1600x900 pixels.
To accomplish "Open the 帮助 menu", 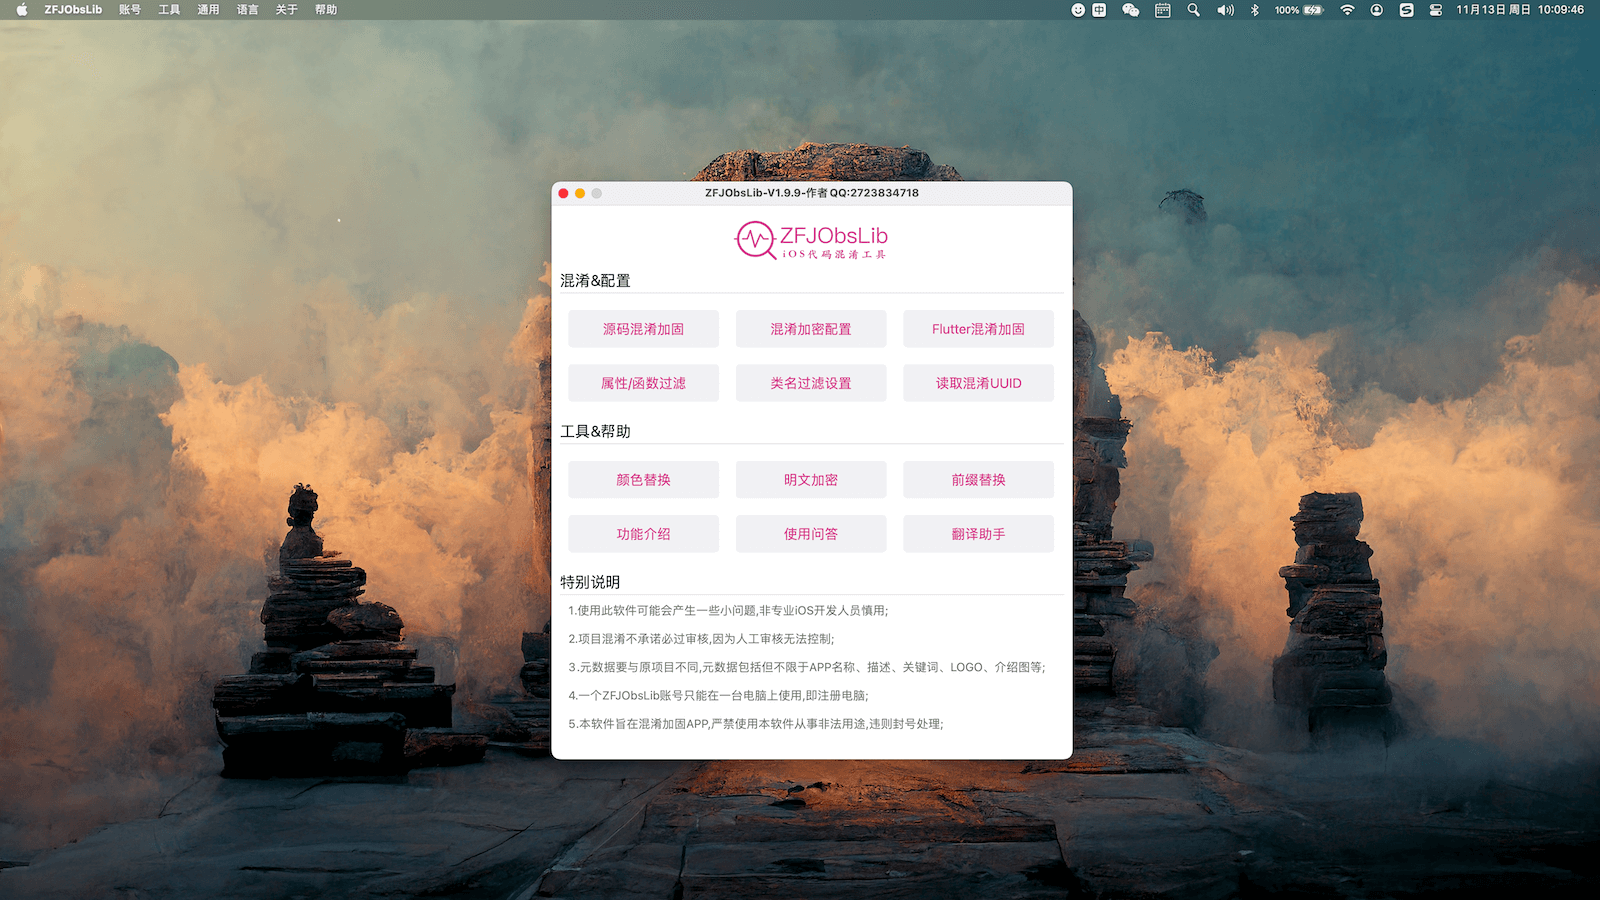I will tap(326, 10).
